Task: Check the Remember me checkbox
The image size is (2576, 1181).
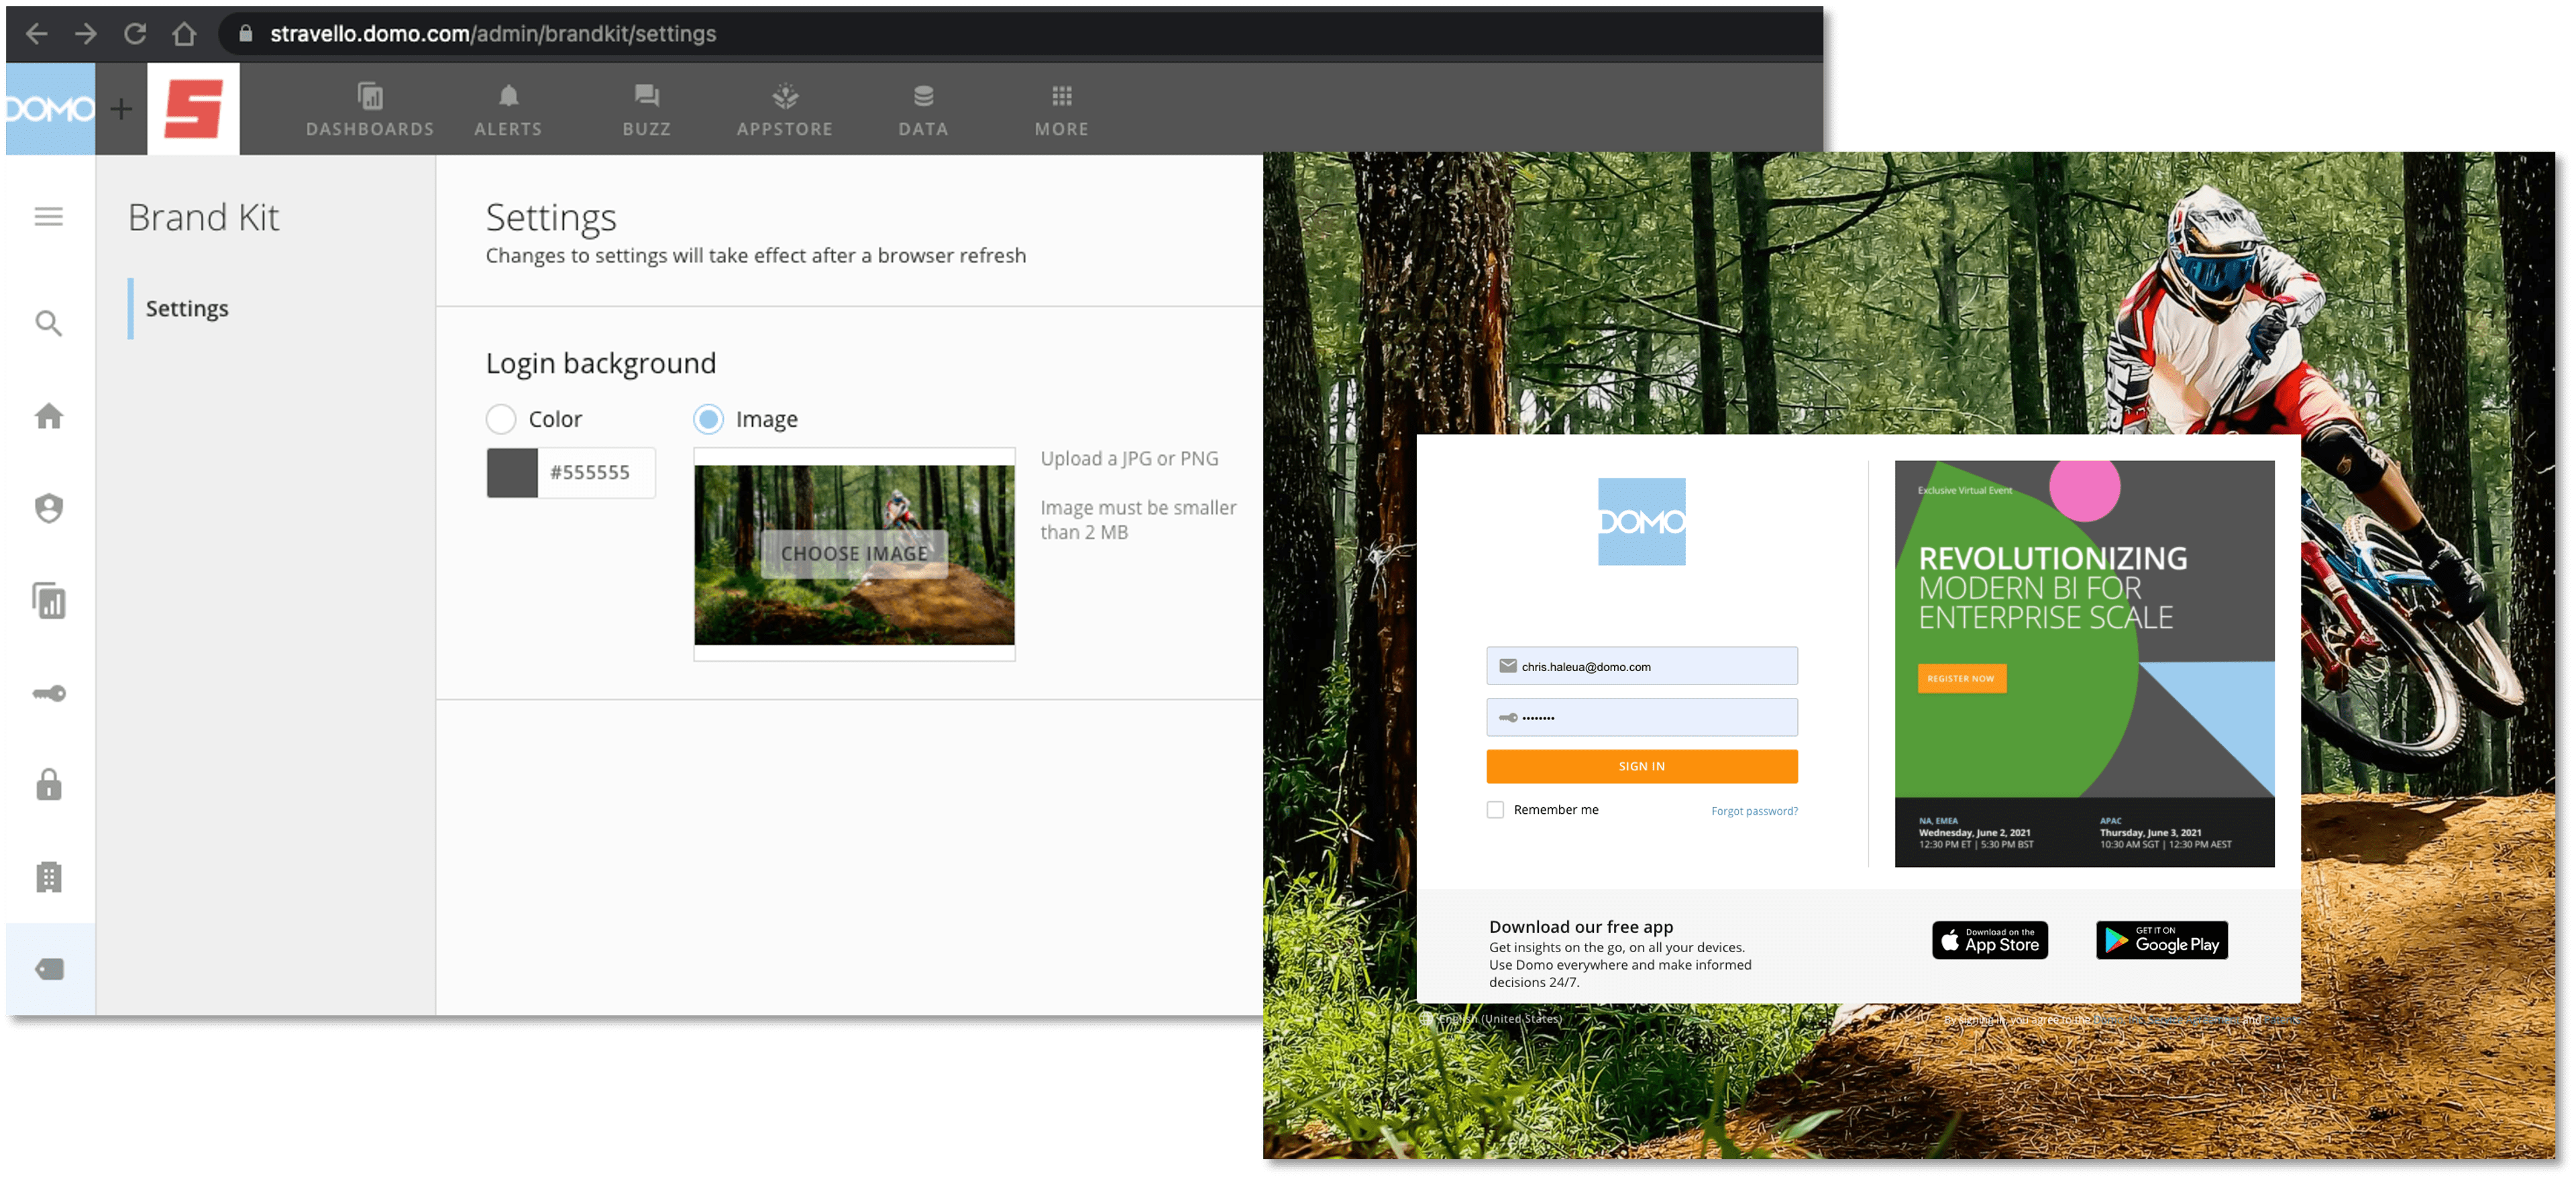Action: tap(1495, 810)
